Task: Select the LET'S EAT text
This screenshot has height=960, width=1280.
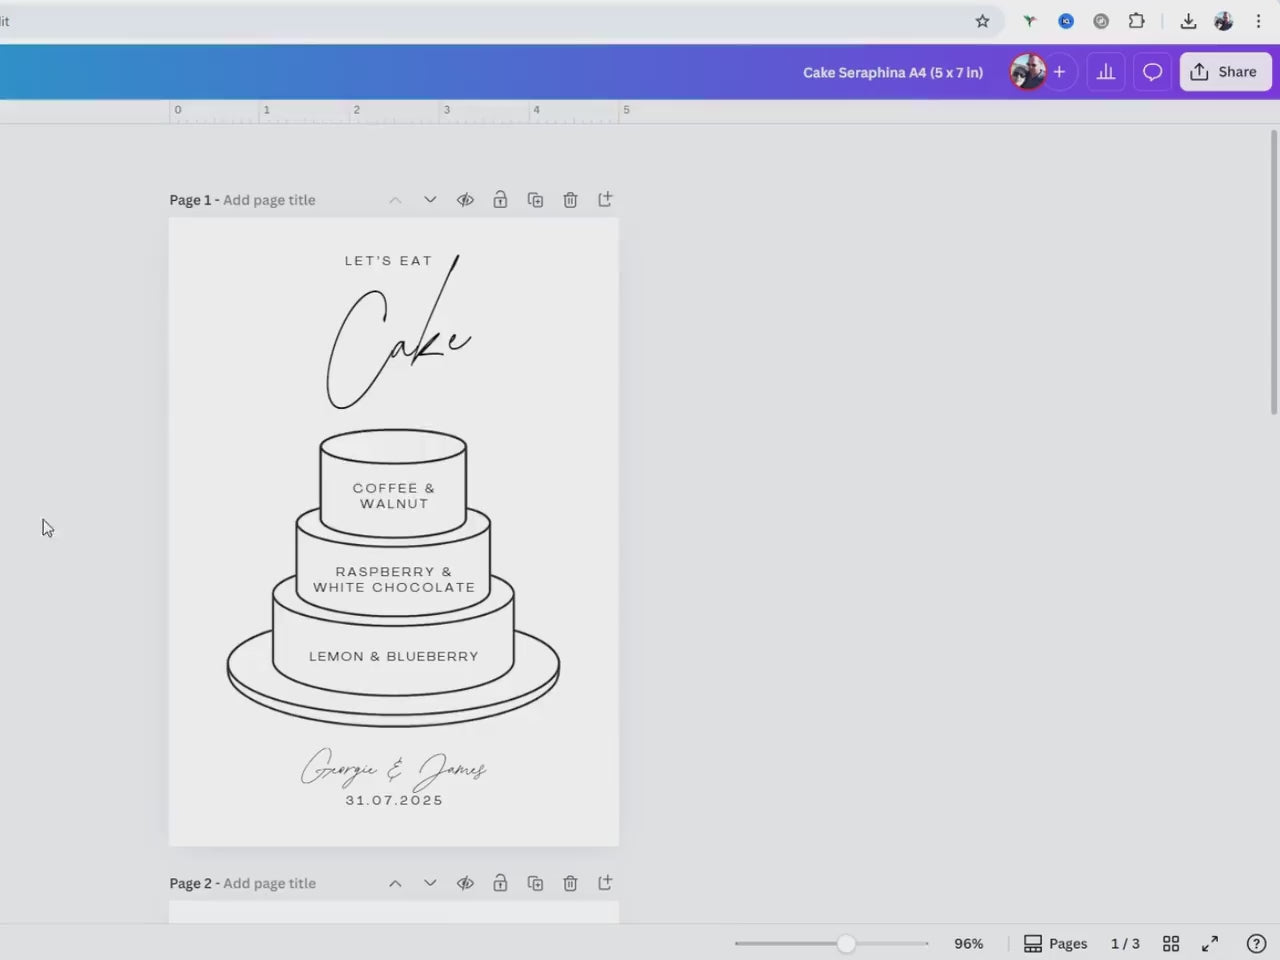Action: (388, 261)
